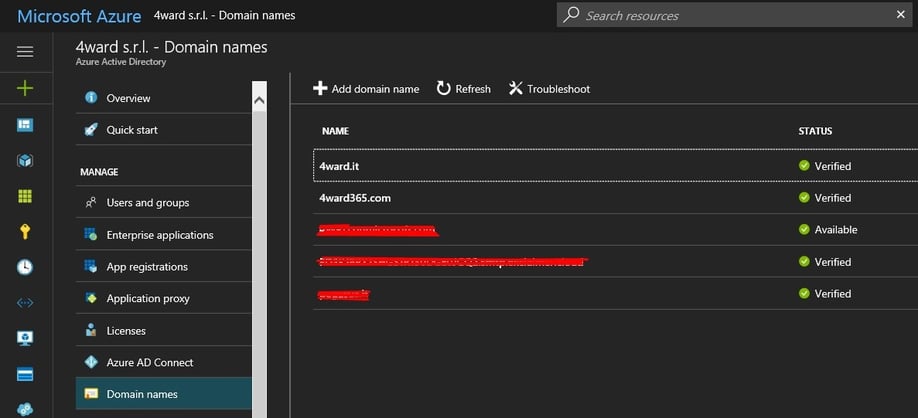Open Application proxy

pyautogui.click(x=164, y=299)
